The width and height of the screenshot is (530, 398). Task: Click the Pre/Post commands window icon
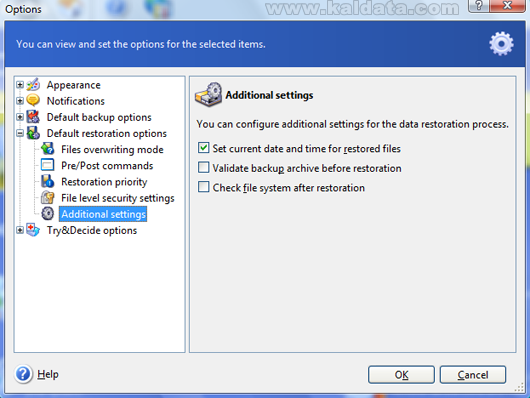coord(47,165)
